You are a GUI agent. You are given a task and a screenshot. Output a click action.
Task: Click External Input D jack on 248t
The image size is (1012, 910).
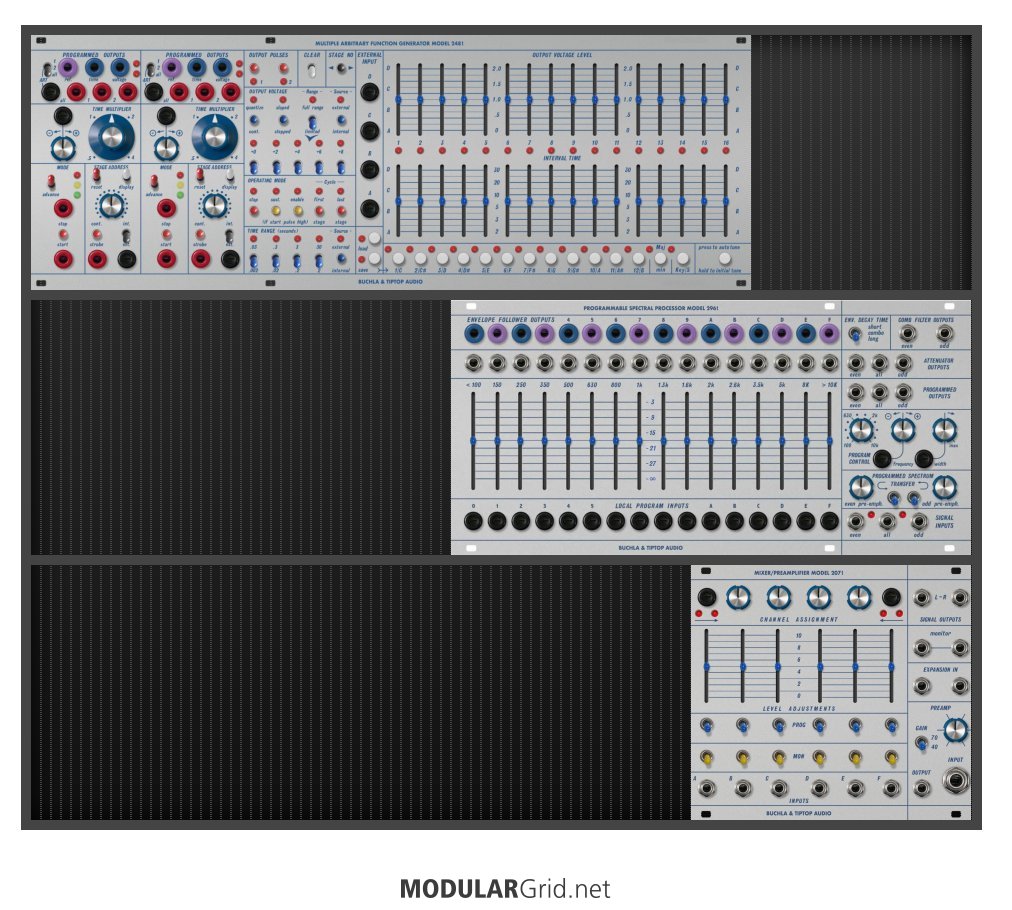tap(369, 92)
